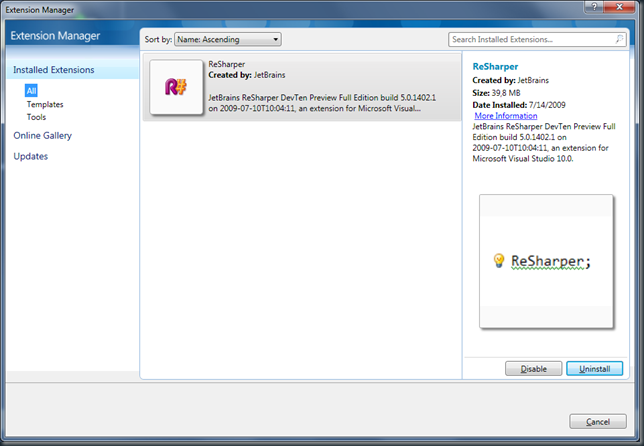Screen dimensions: 644x446
Task: Click the ReSharper name in the list
Action: click(x=227, y=64)
